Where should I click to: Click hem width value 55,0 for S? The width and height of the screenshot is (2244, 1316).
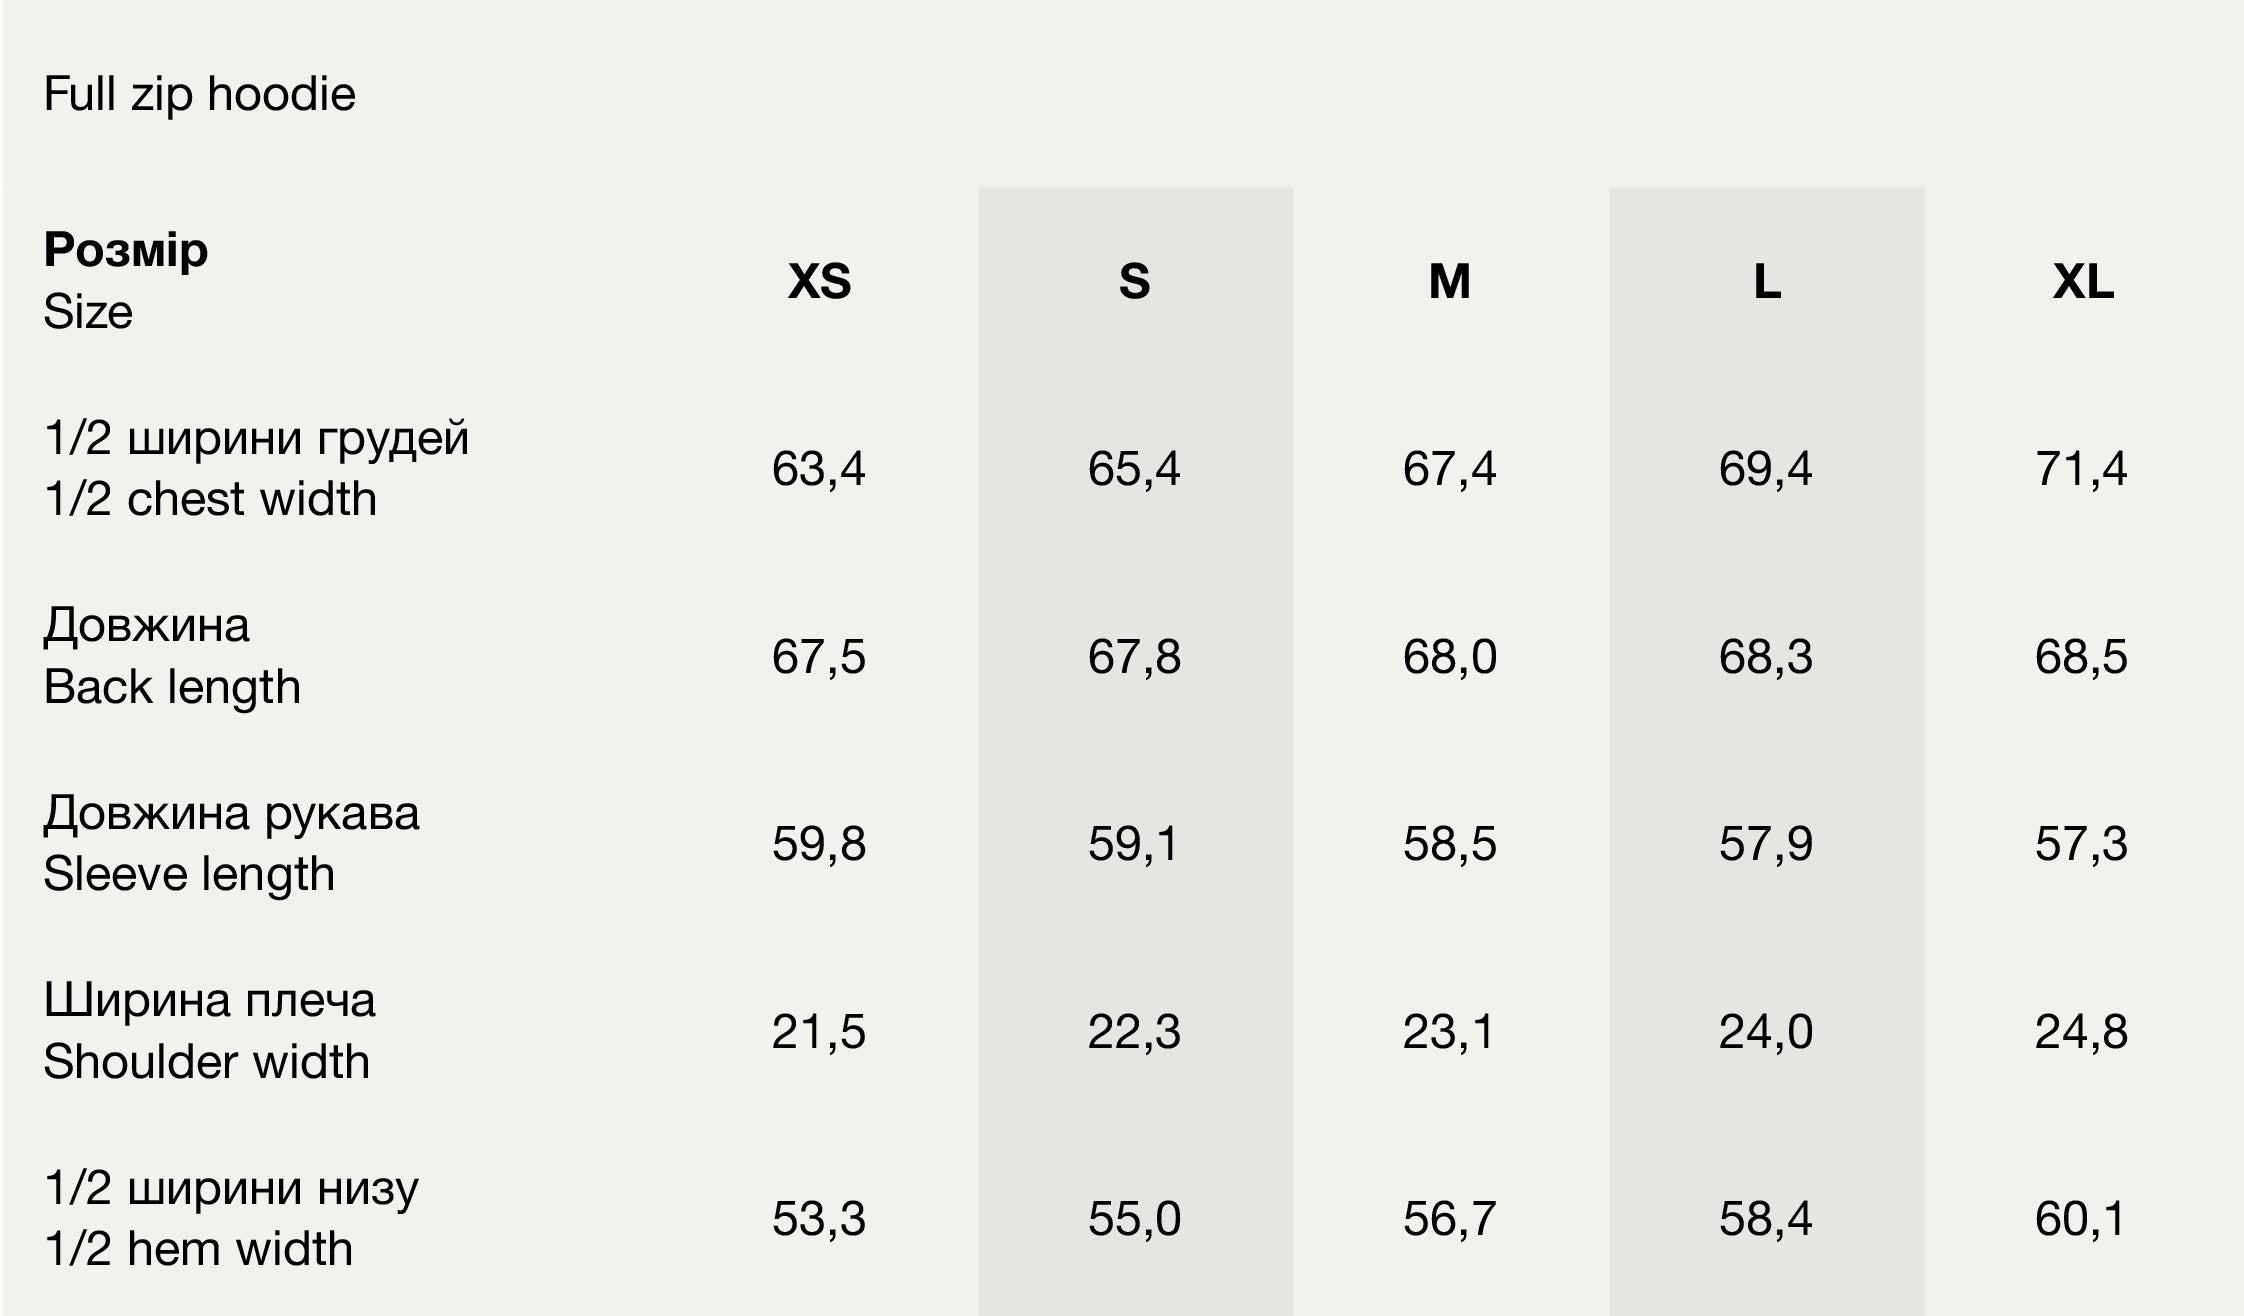[1134, 1219]
